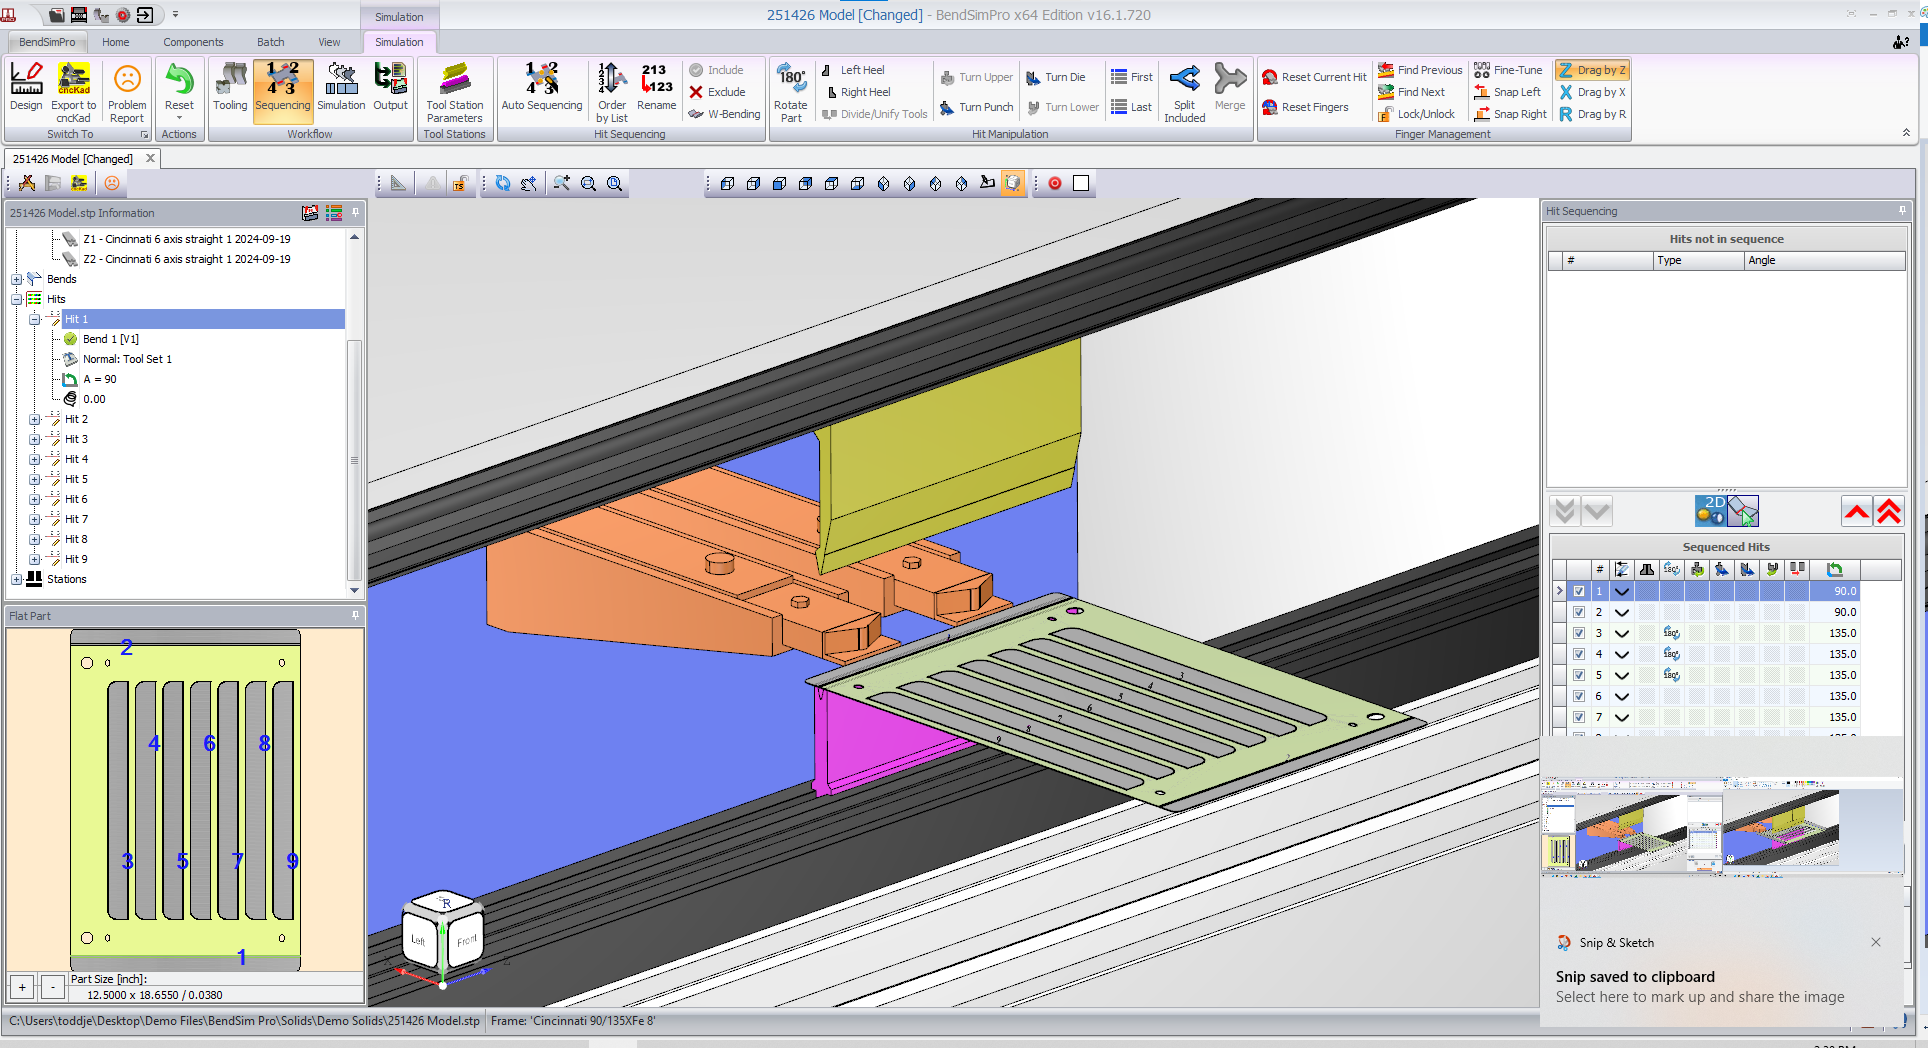Click Find Next button

coord(1411,92)
